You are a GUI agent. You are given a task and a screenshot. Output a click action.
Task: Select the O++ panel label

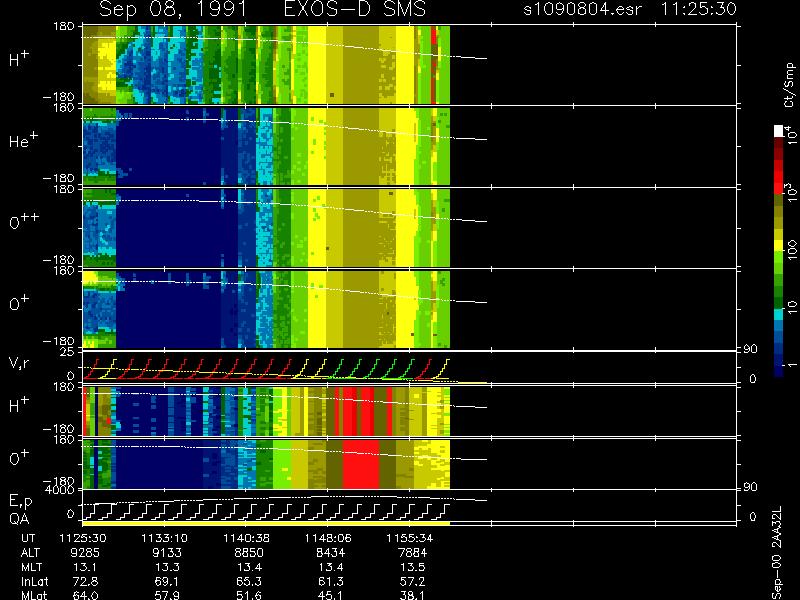[x=24, y=221]
